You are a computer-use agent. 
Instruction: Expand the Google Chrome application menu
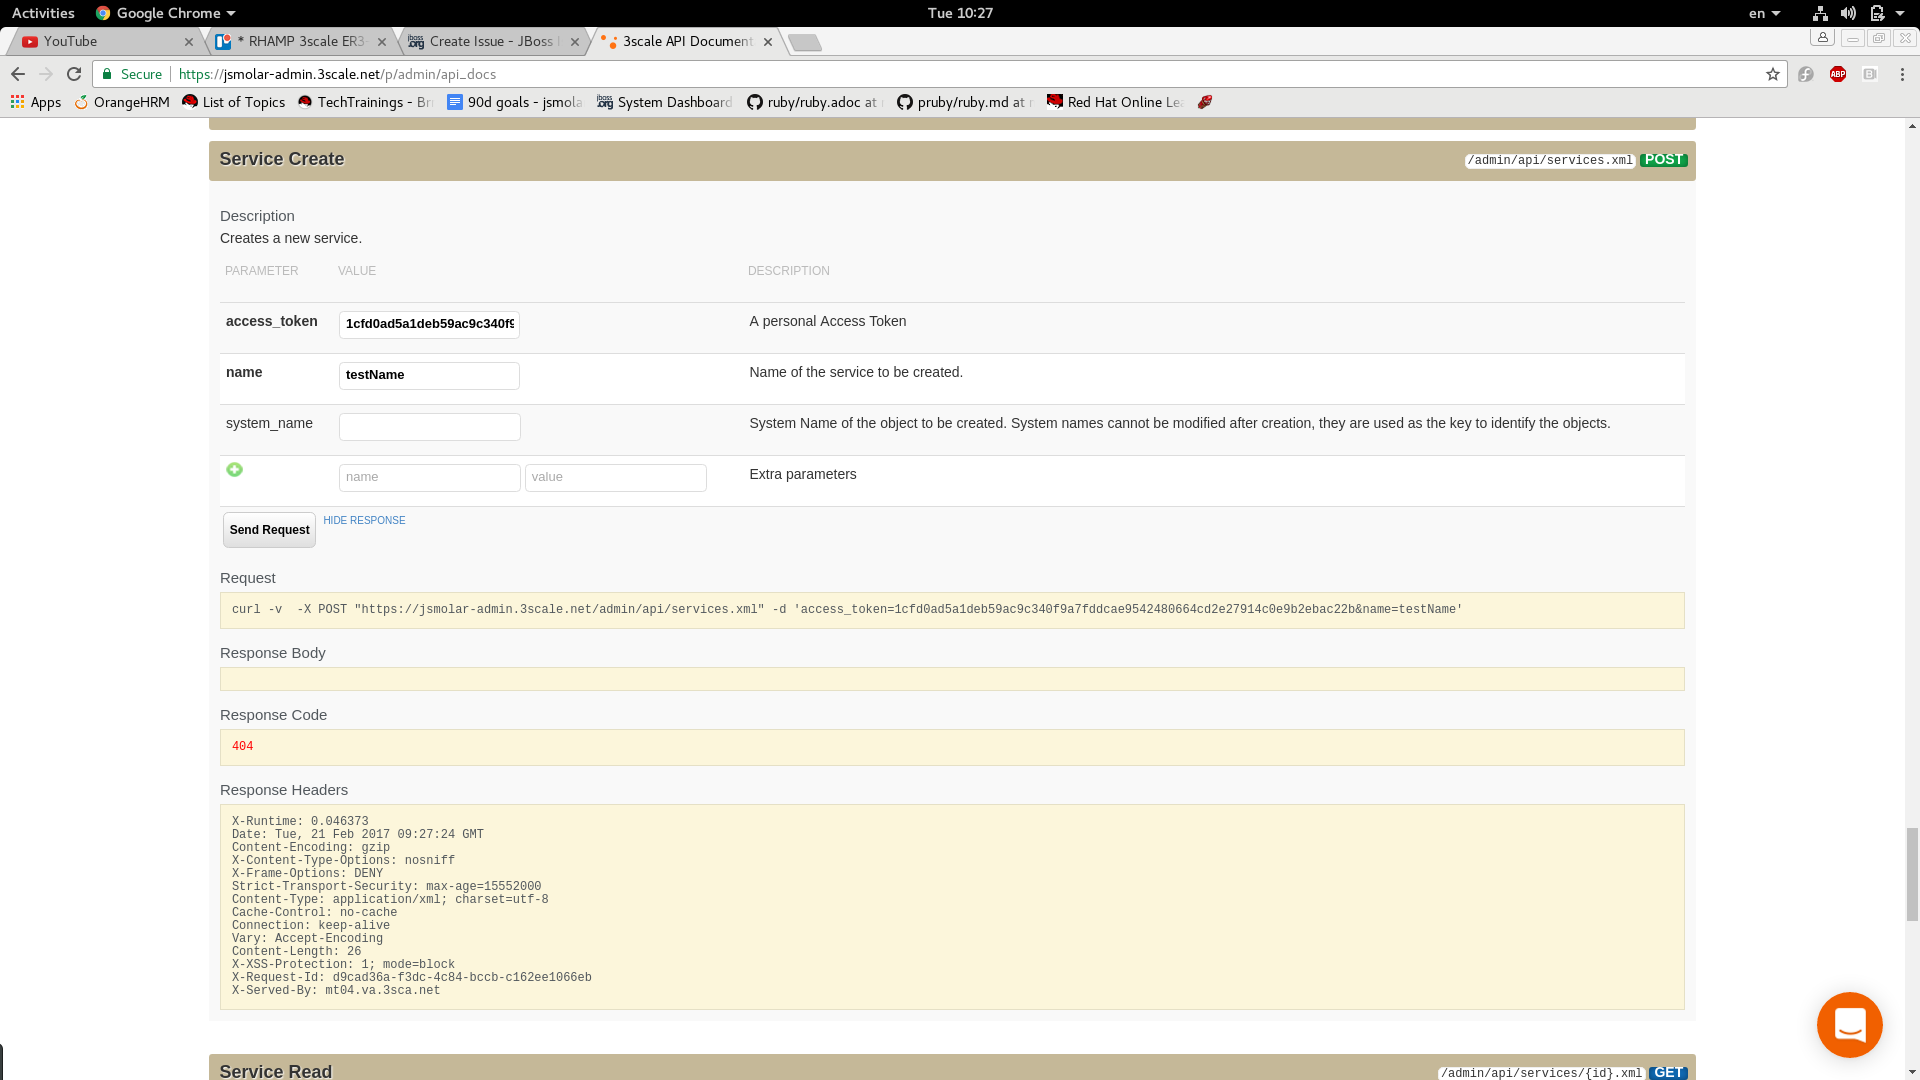pyautogui.click(x=166, y=13)
